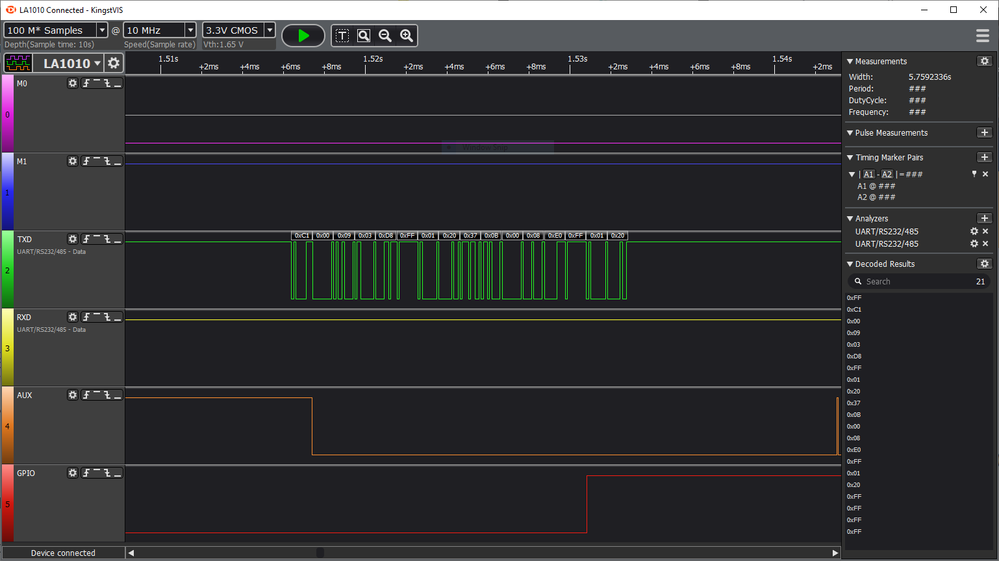Add a new timing marker pair
The width and height of the screenshot is (999, 561).
[984, 157]
